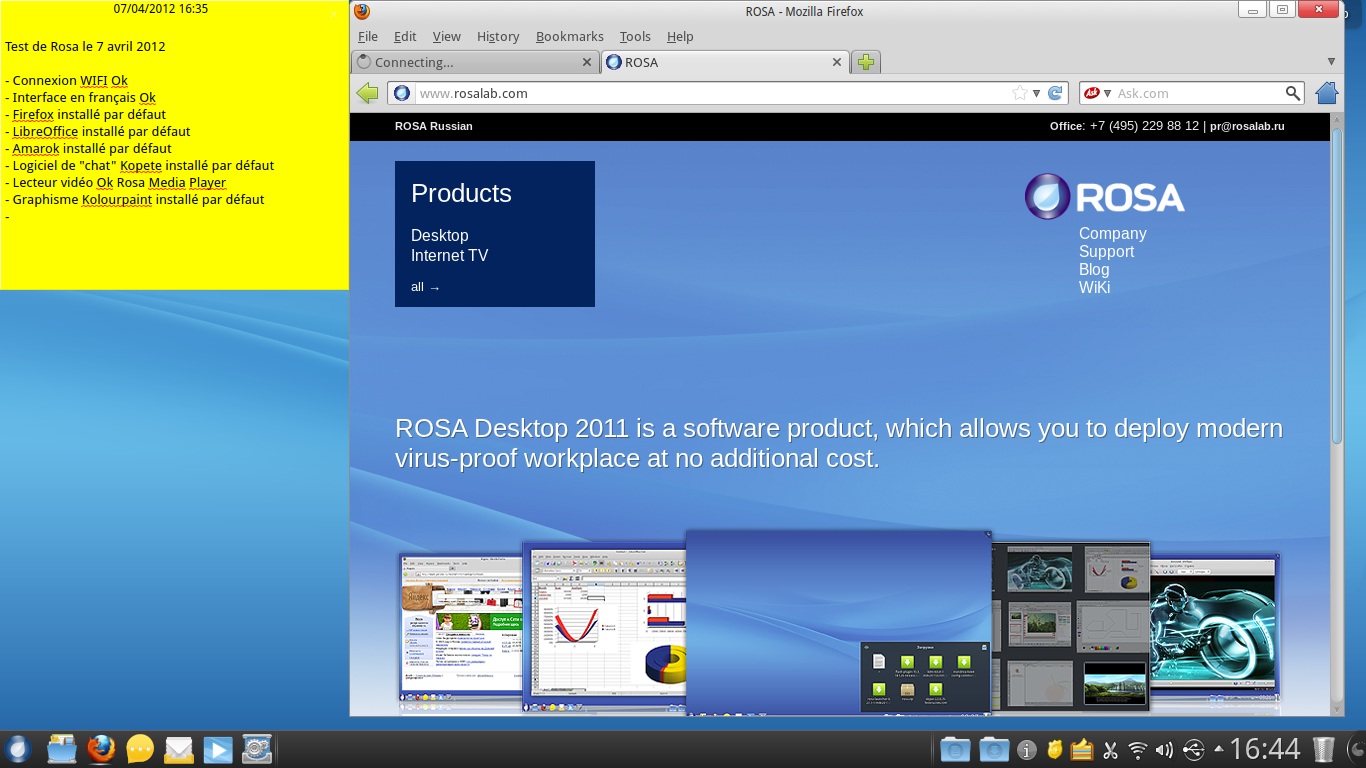Open the yellow notes tray icon
1366x768 pixels.
[x=1081, y=749]
